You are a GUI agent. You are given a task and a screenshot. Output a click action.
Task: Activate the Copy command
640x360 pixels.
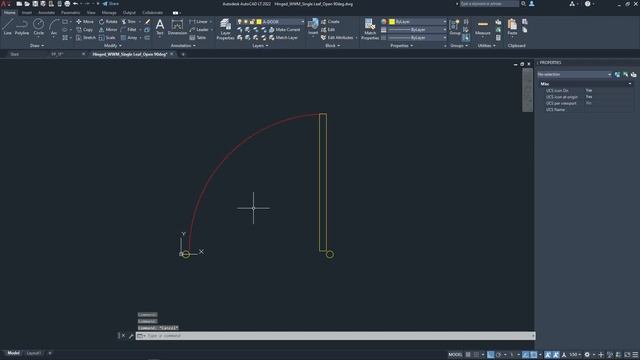click(x=85, y=29)
